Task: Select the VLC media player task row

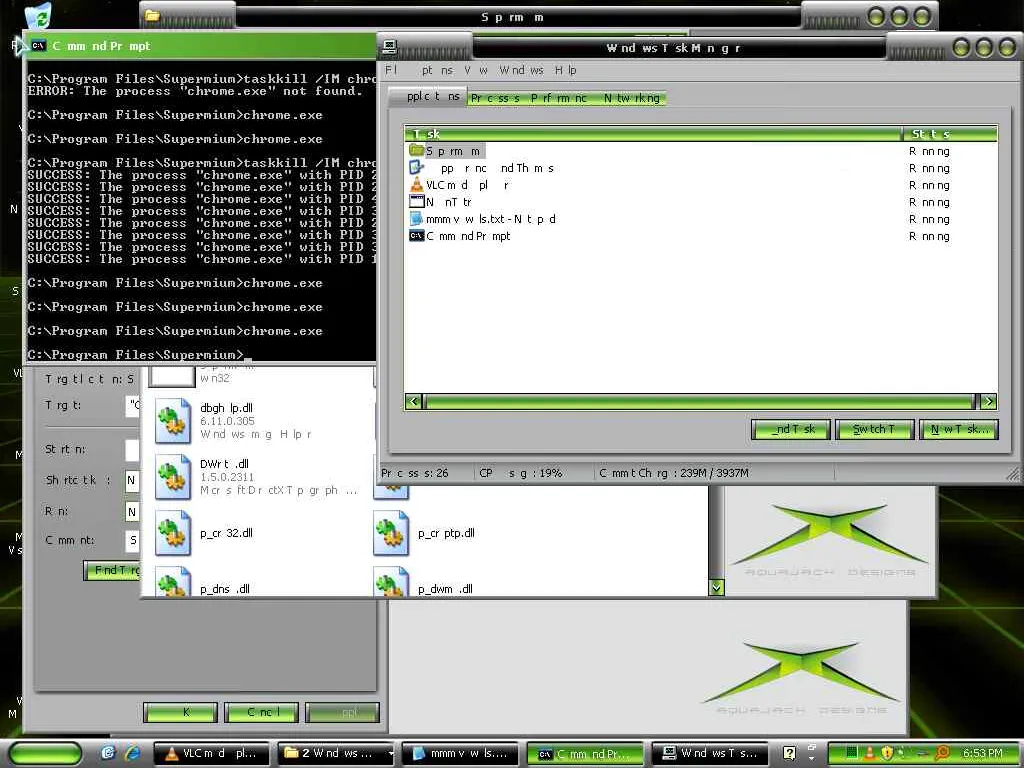Action: click(701, 185)
